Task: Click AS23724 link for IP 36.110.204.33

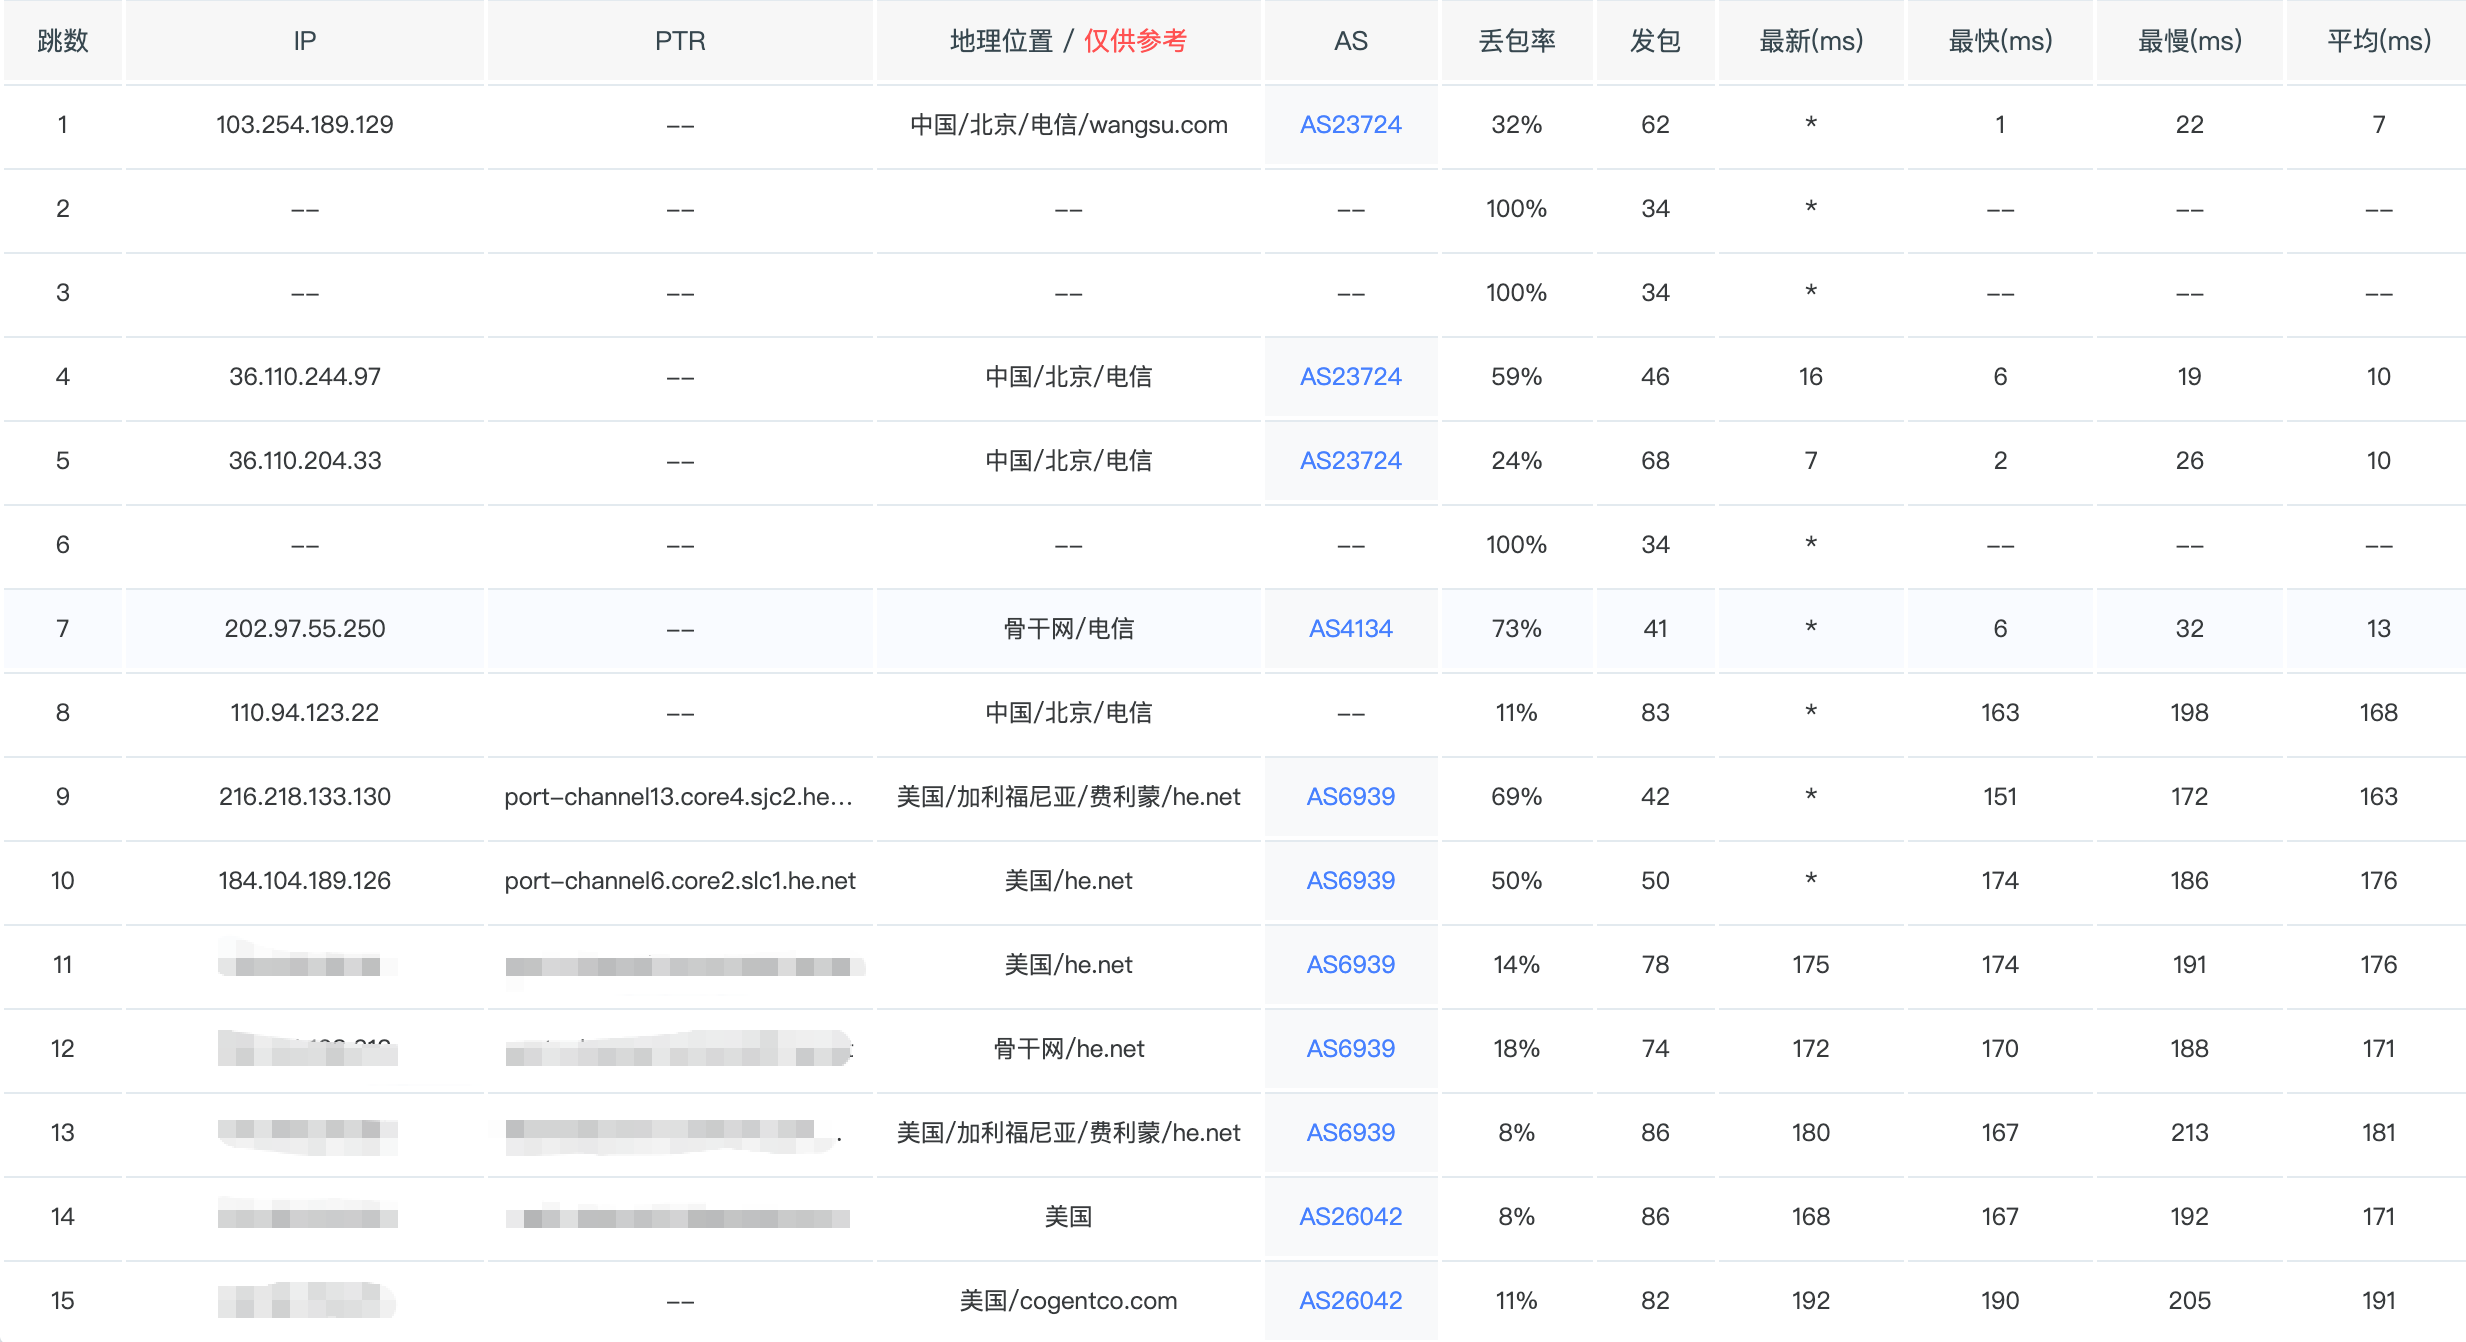Action: (x=1350, y=461)
